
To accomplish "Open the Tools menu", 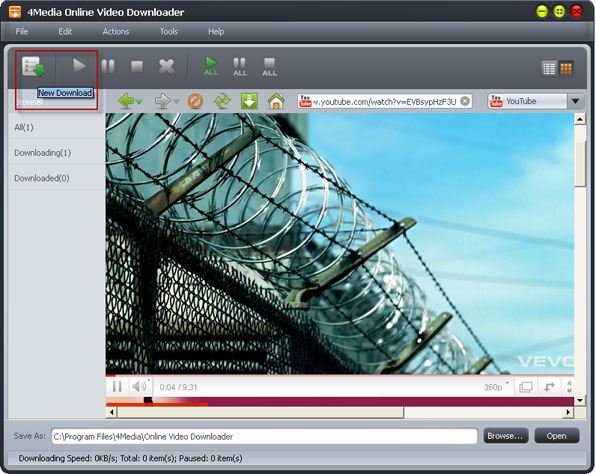I will click(x=169, y=32).
